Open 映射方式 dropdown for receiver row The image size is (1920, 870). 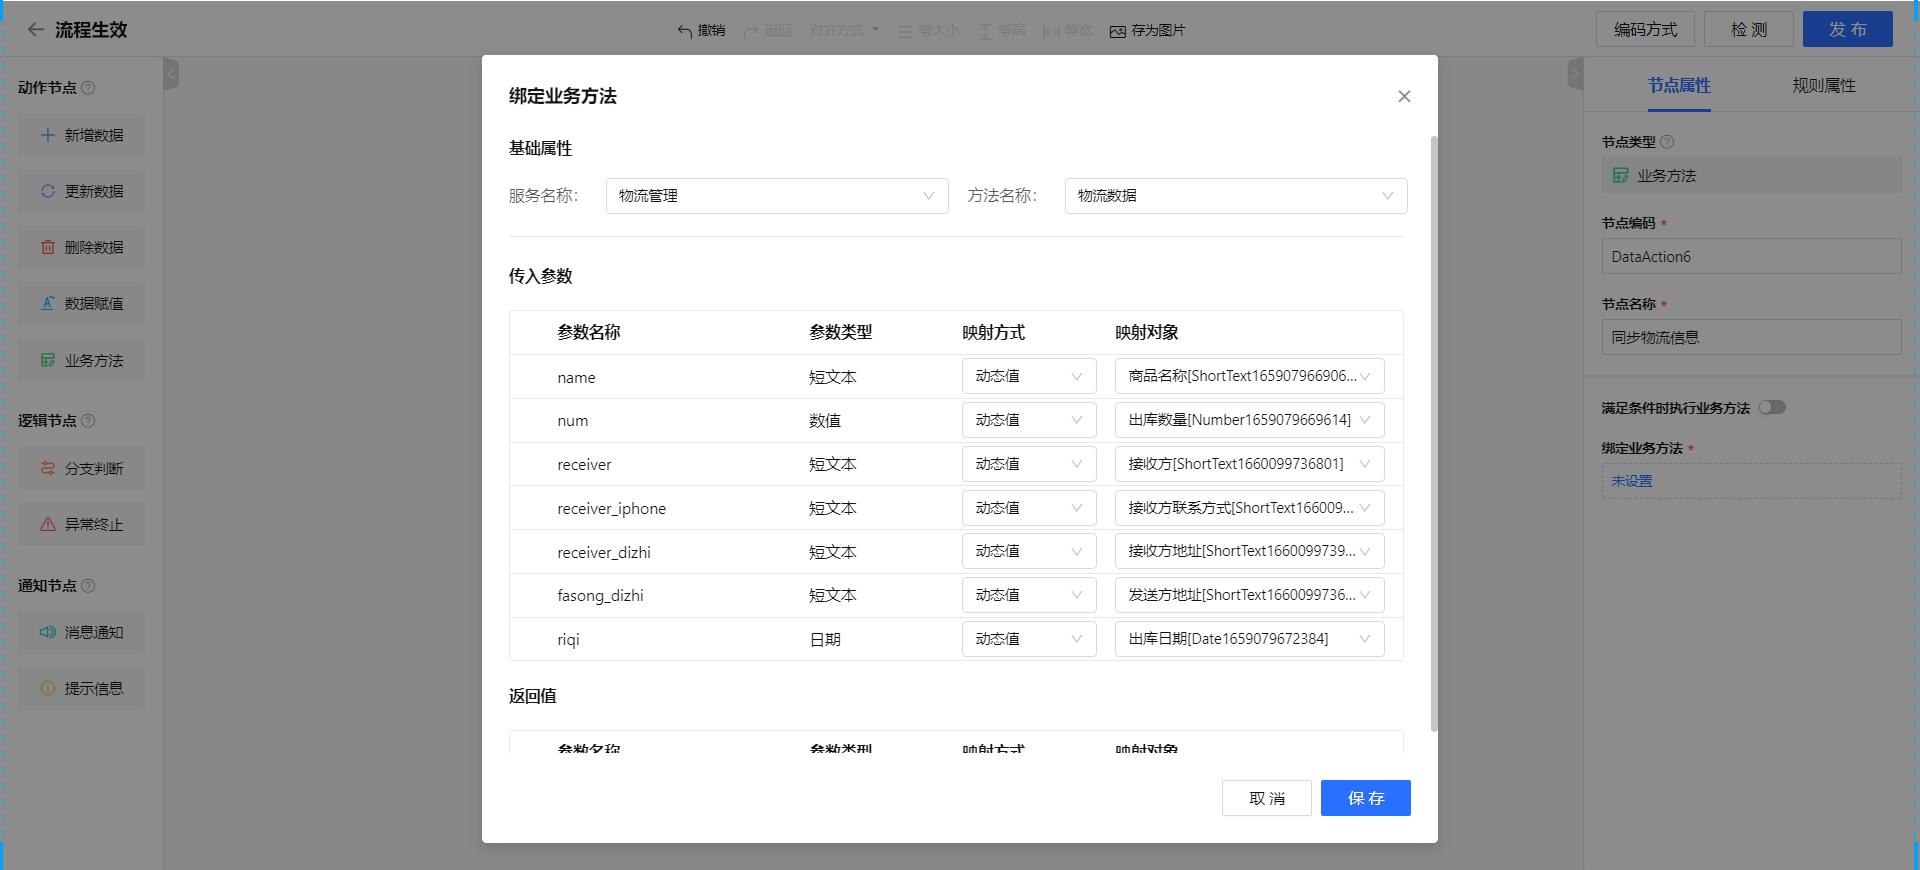[x=1029, y=464]
